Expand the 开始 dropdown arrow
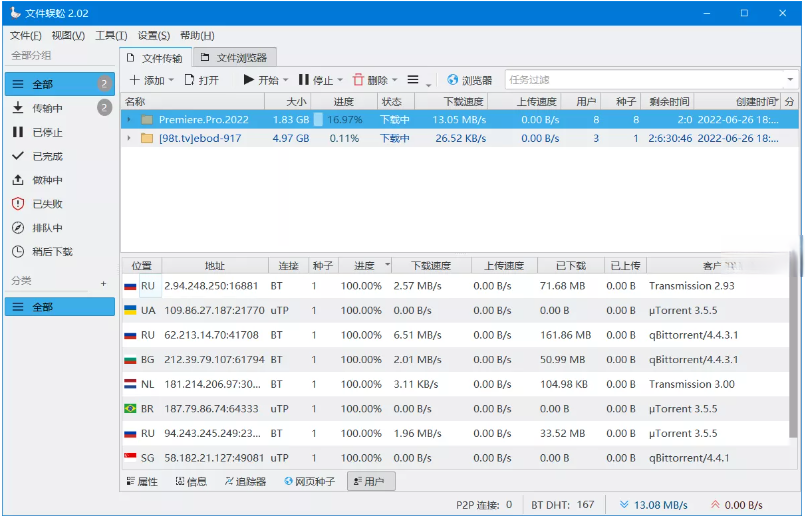 point(285,80)
